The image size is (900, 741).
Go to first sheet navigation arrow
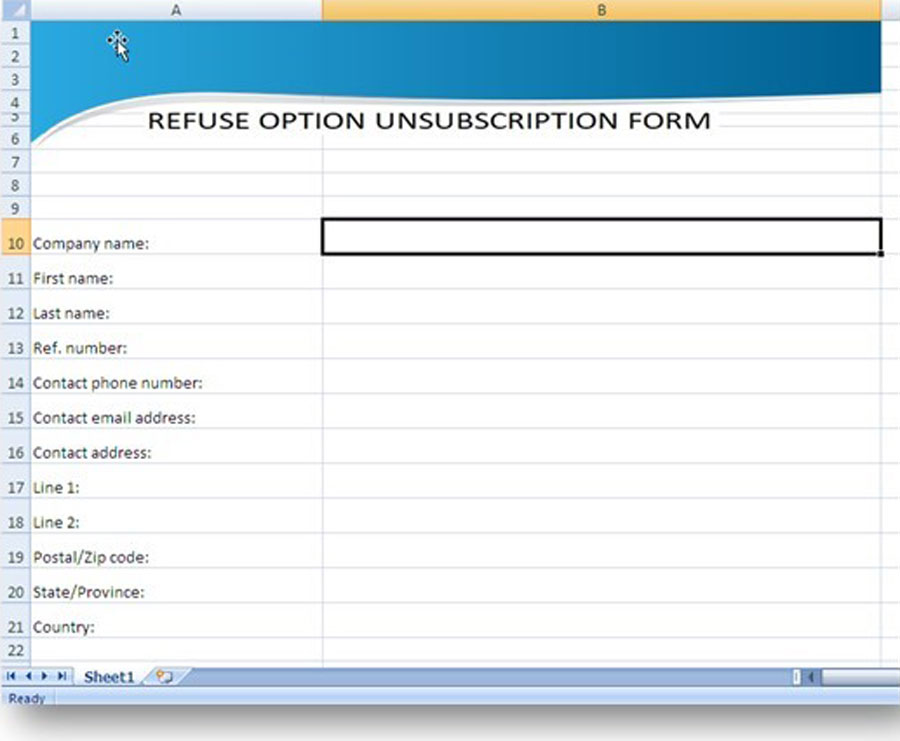10,676
